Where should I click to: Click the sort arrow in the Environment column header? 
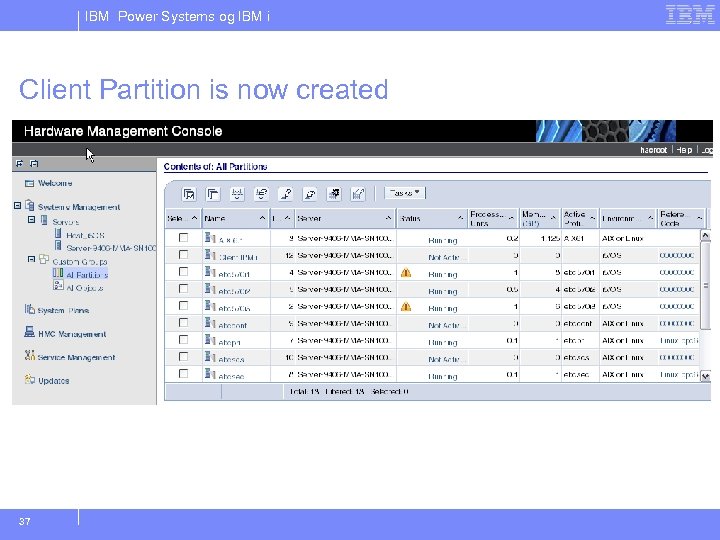pyautogui.click(x=651, y=218)
